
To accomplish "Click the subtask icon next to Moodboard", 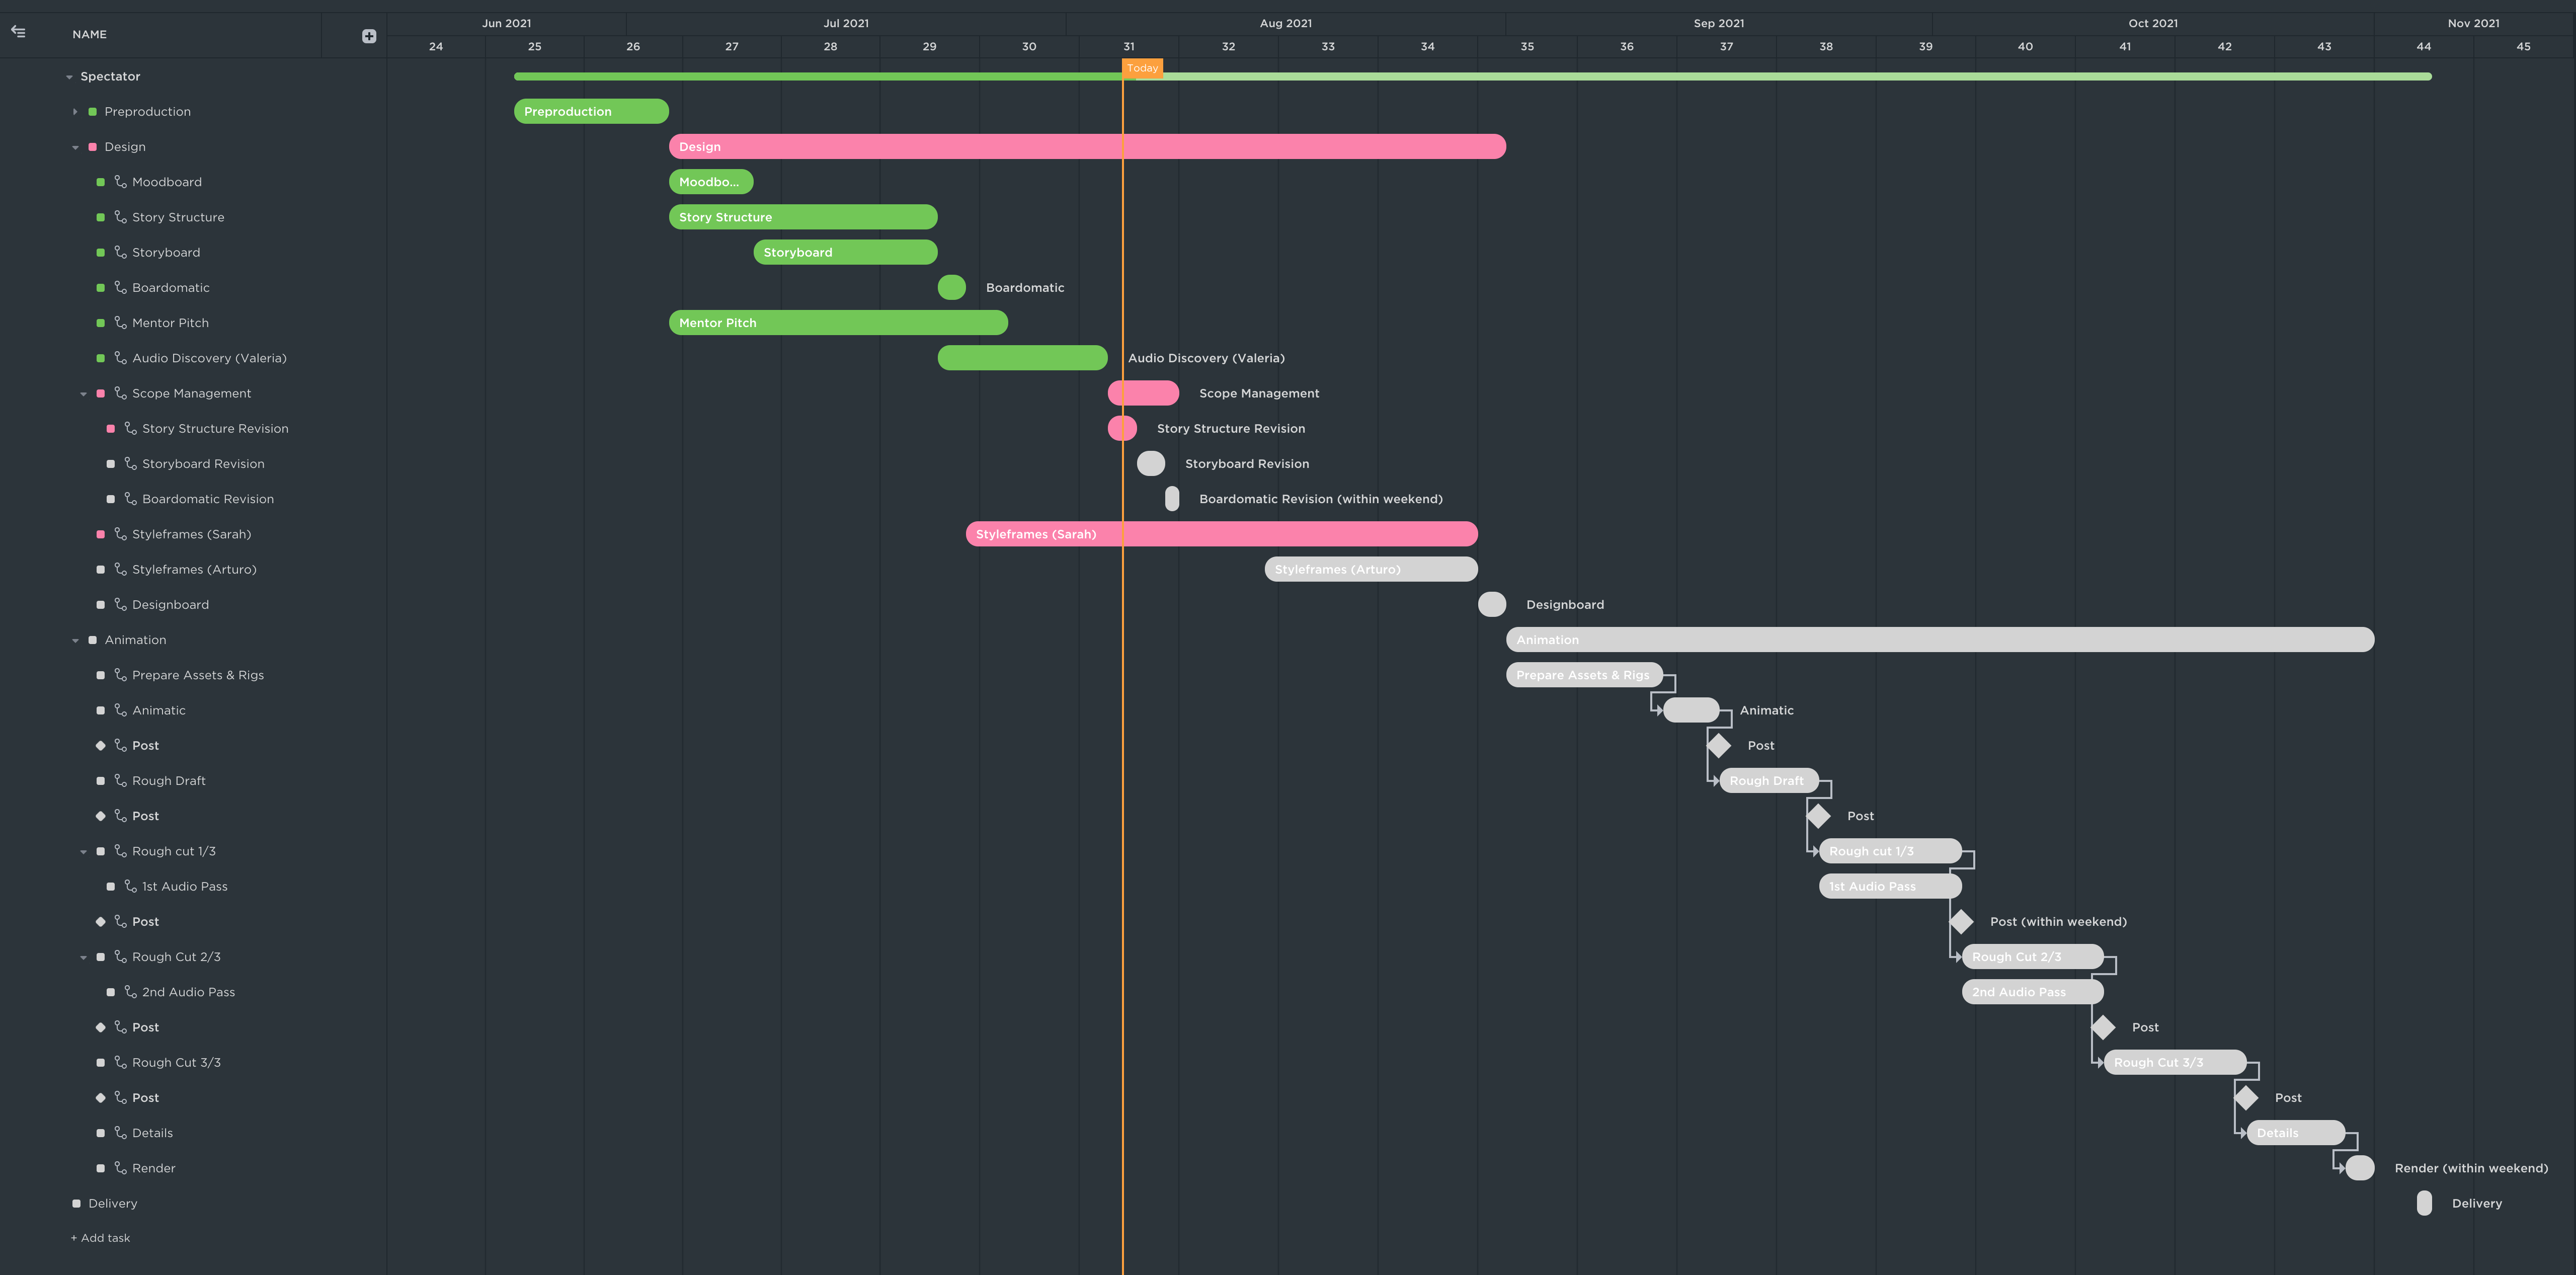I will (x=120, y=181).
